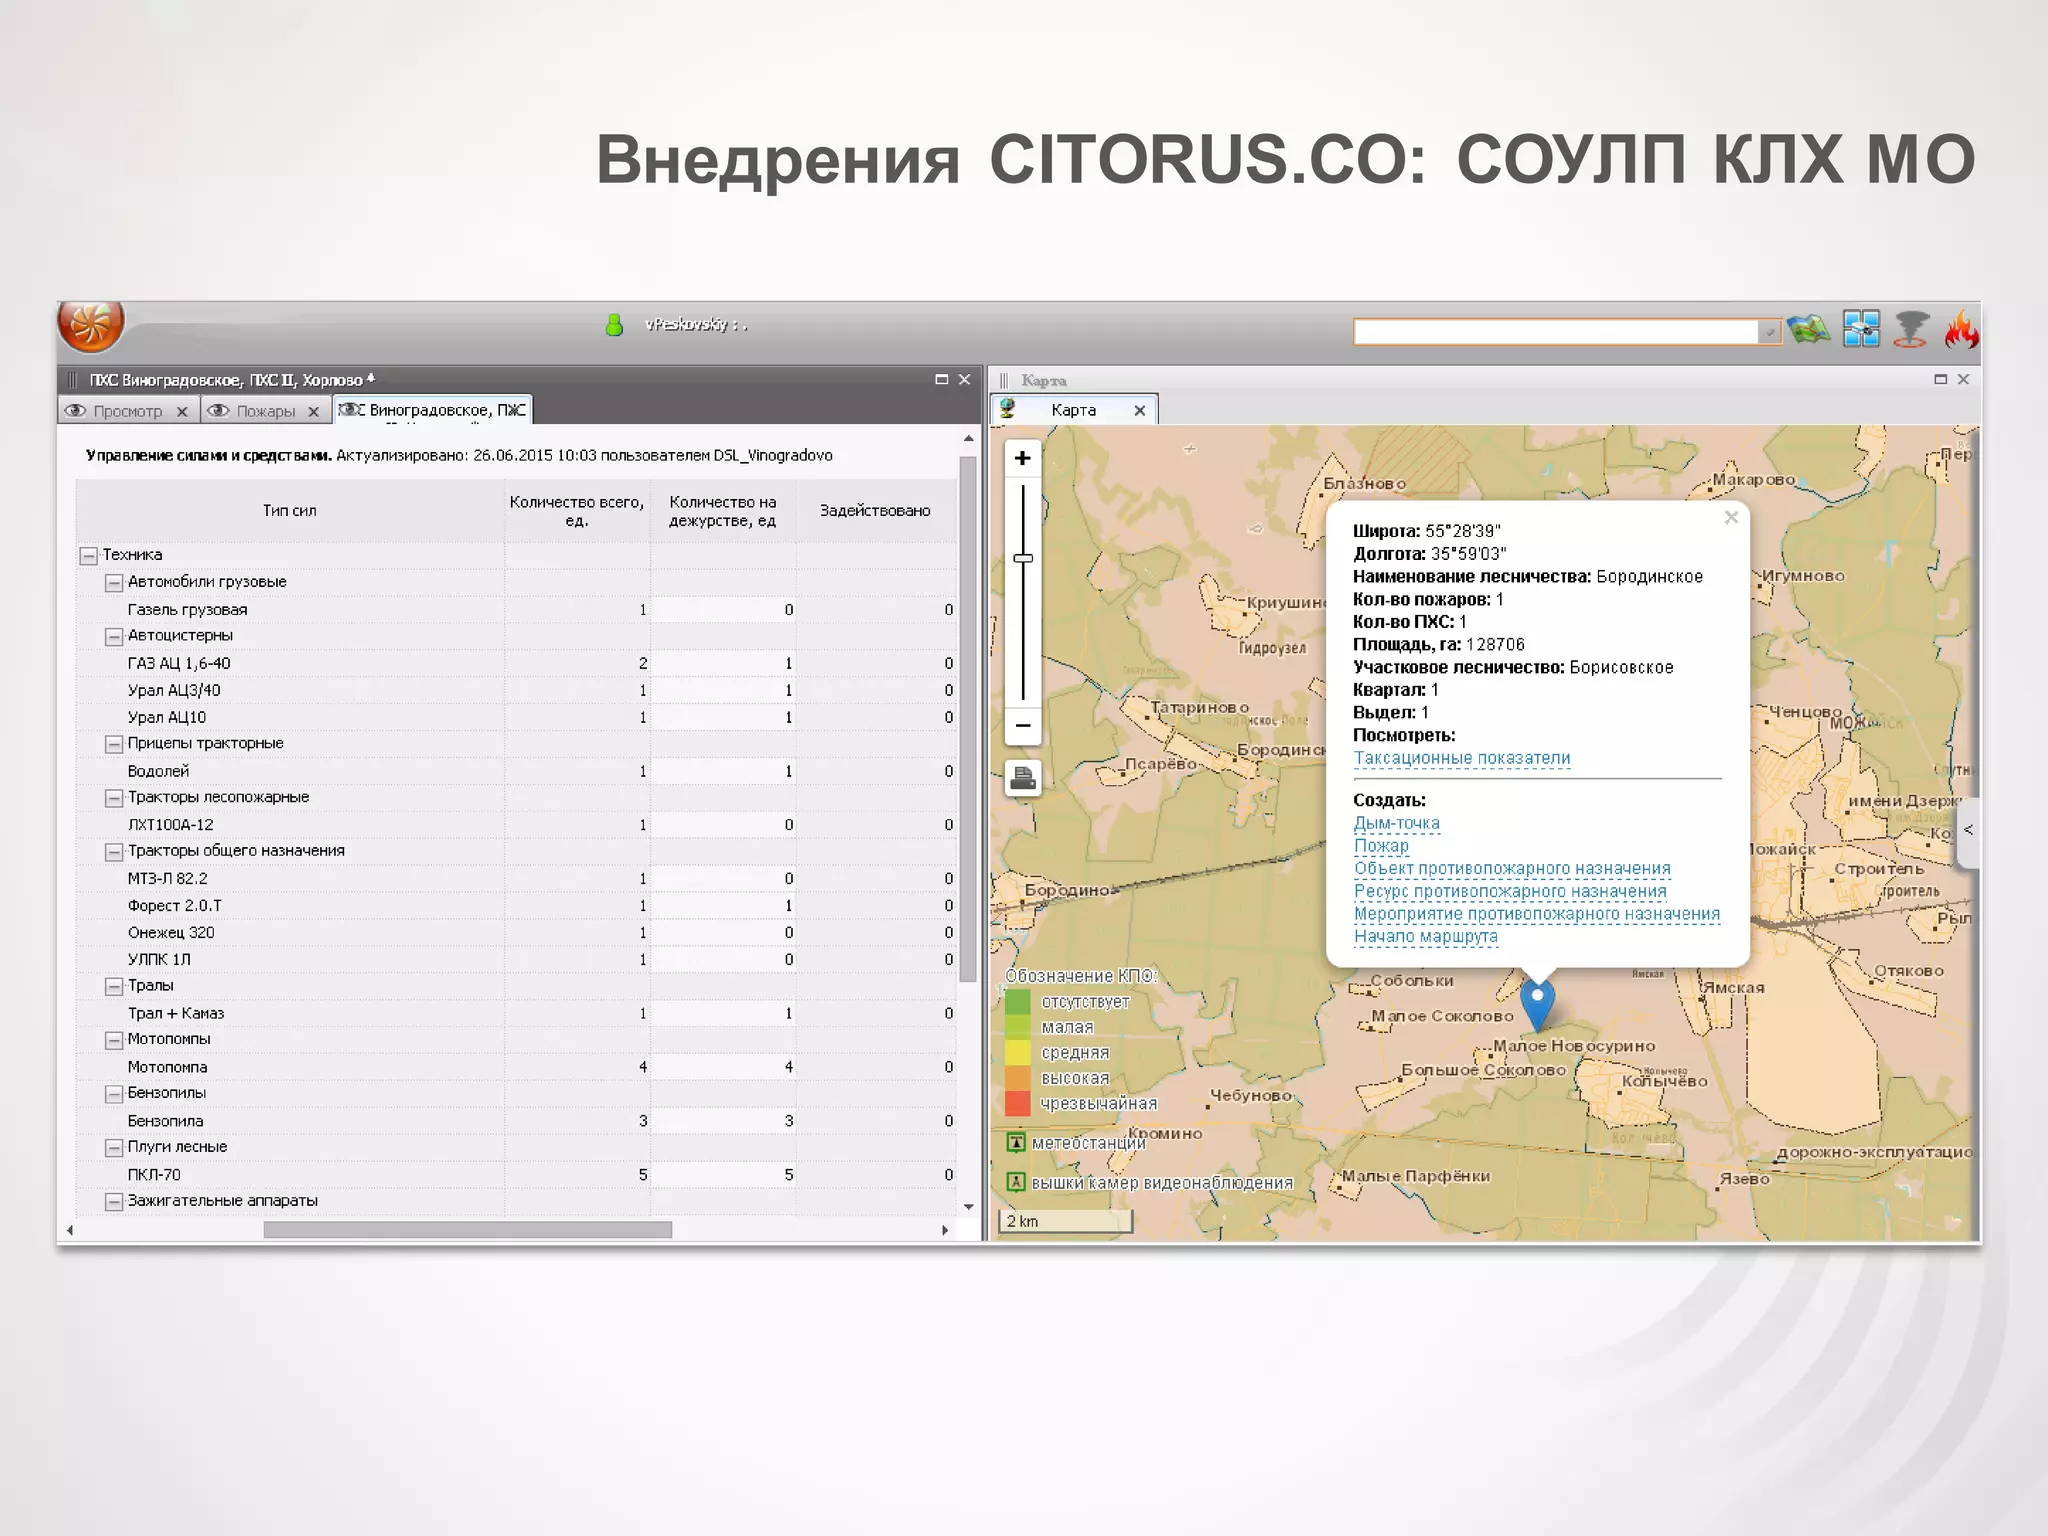Select the Урал АЦ3/40 row

(516, 690)
